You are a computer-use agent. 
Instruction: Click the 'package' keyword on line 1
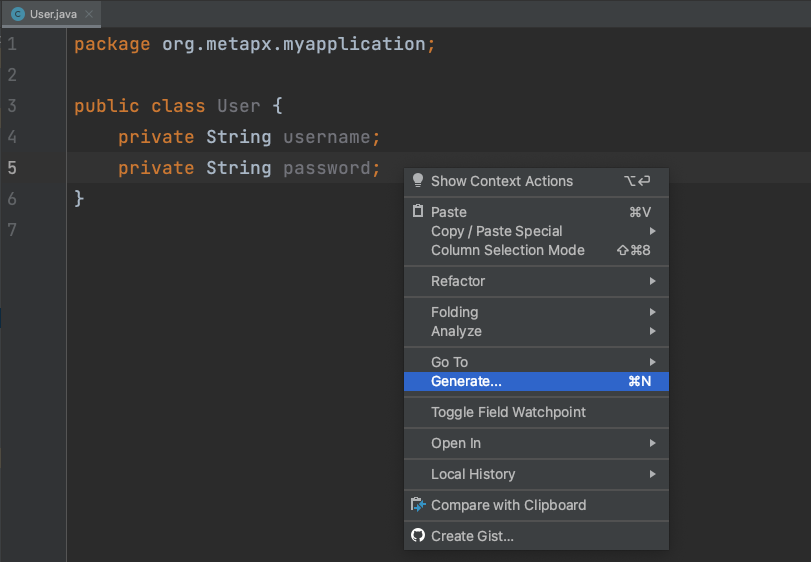[x=112, y=45]
